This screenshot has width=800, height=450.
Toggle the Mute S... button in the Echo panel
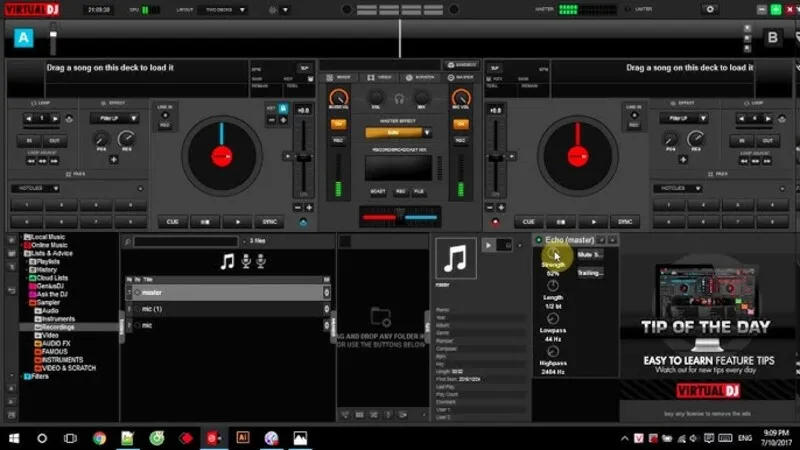[590, 255]
